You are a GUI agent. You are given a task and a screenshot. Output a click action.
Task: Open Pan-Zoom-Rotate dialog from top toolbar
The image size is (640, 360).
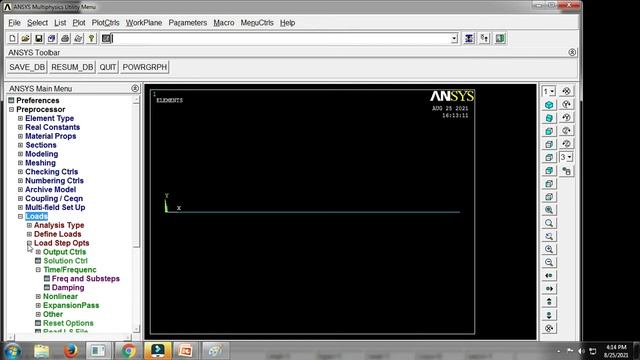coord(52,38)
